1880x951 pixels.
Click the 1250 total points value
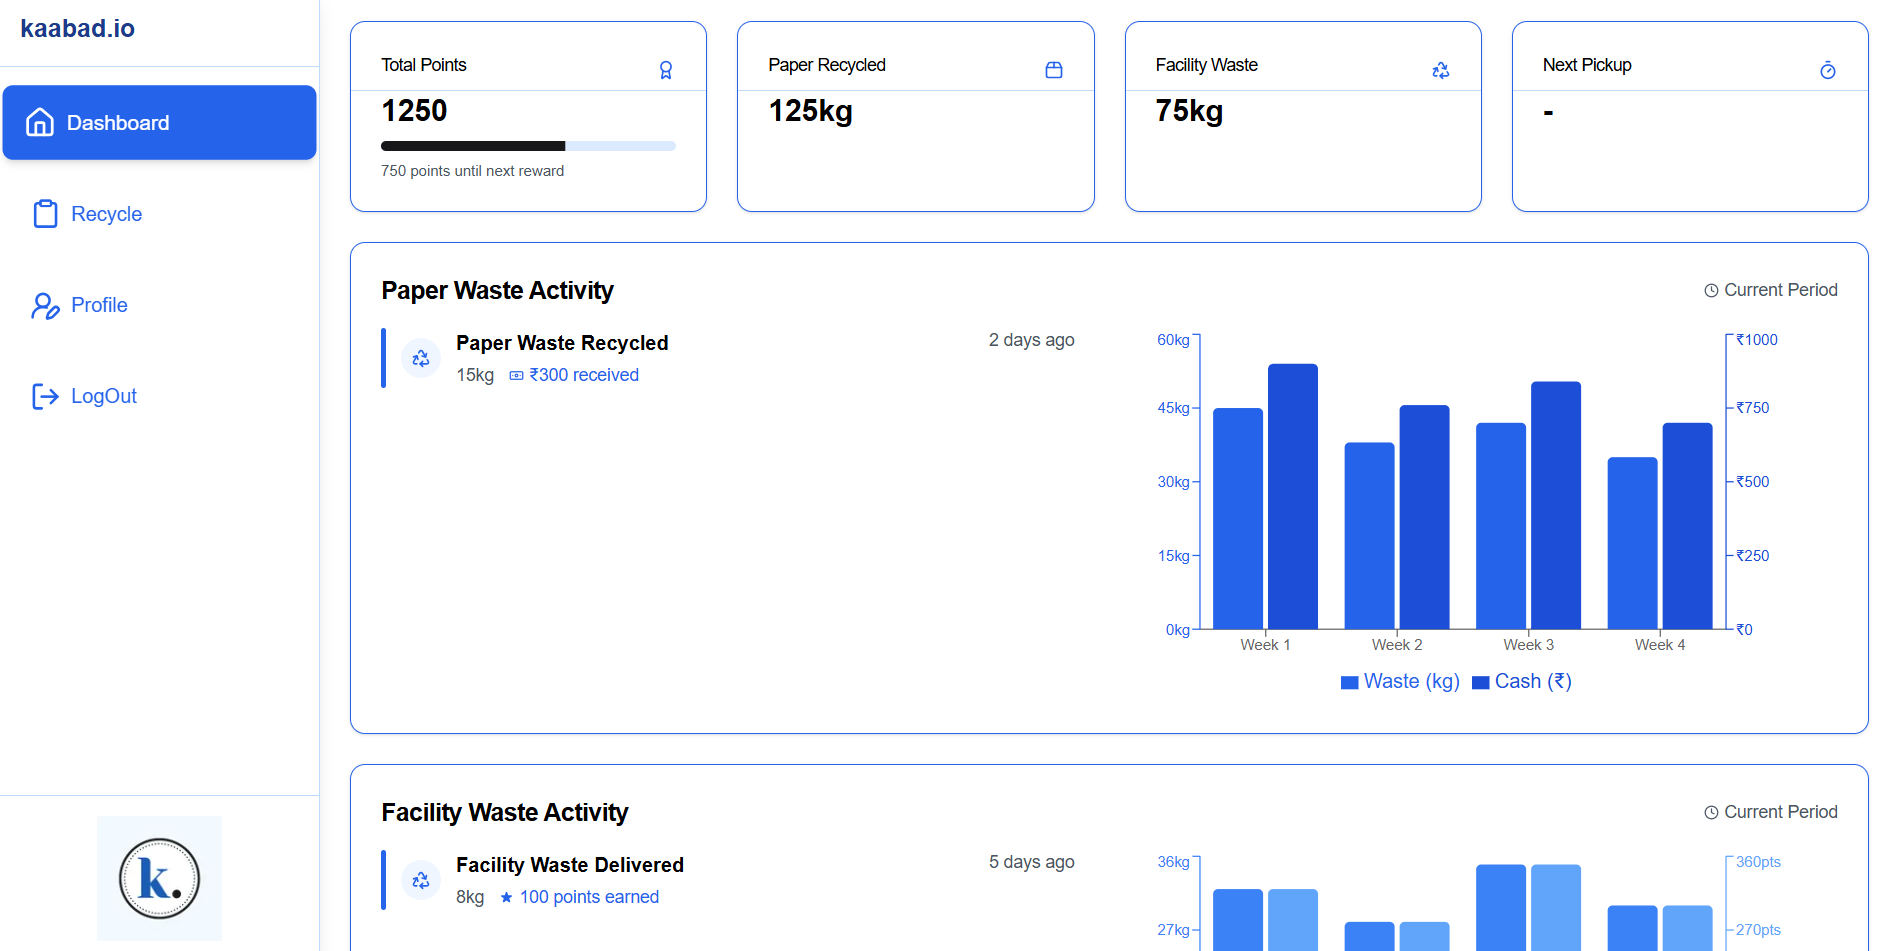[x=414, y=111]
